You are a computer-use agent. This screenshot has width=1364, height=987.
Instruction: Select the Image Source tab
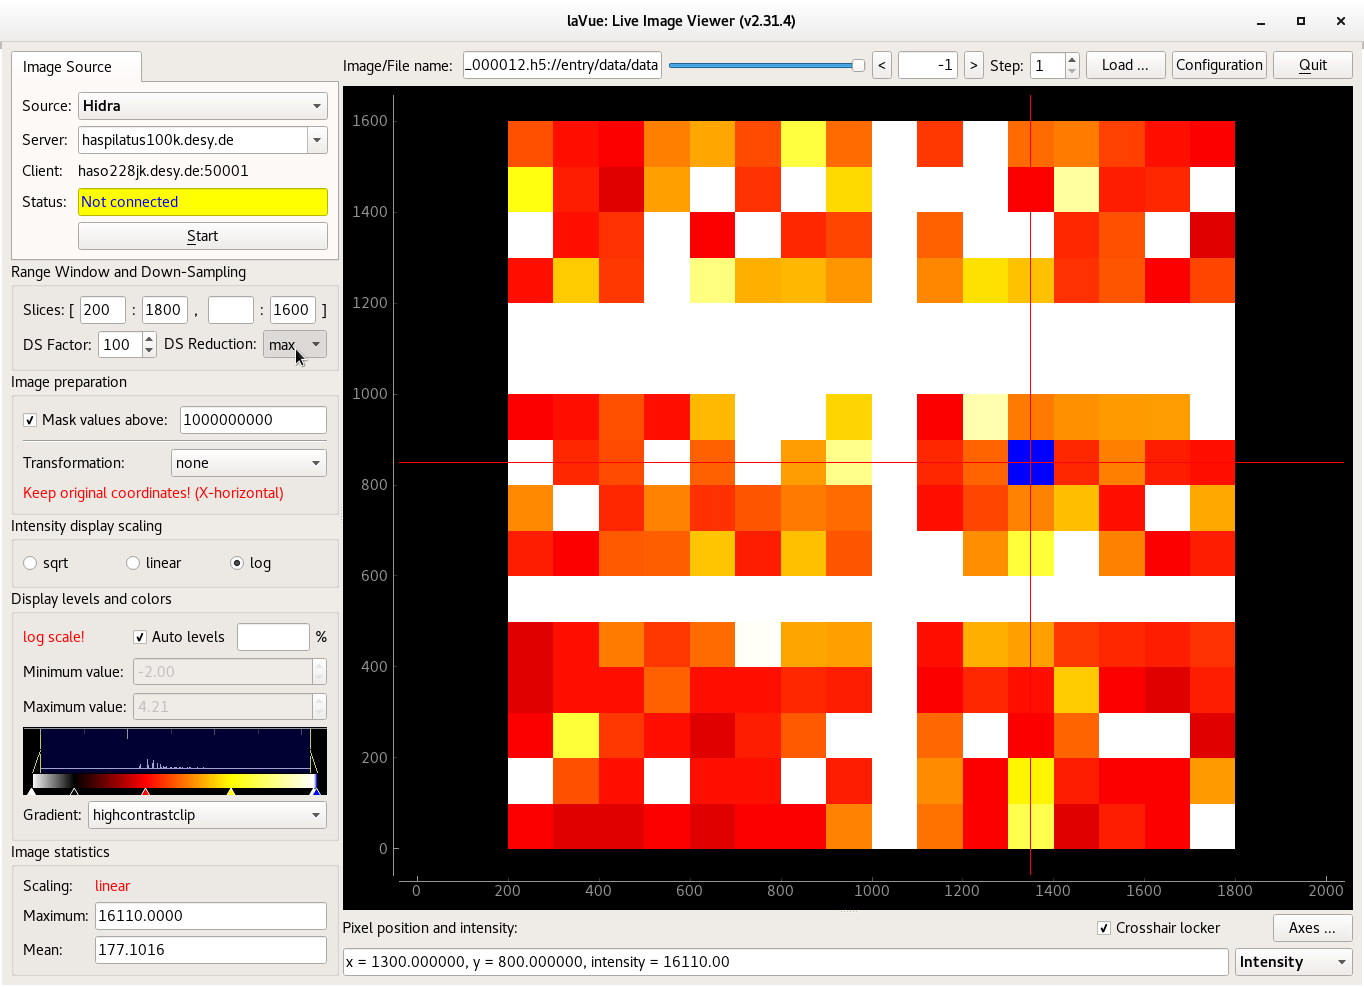(68, 67)
